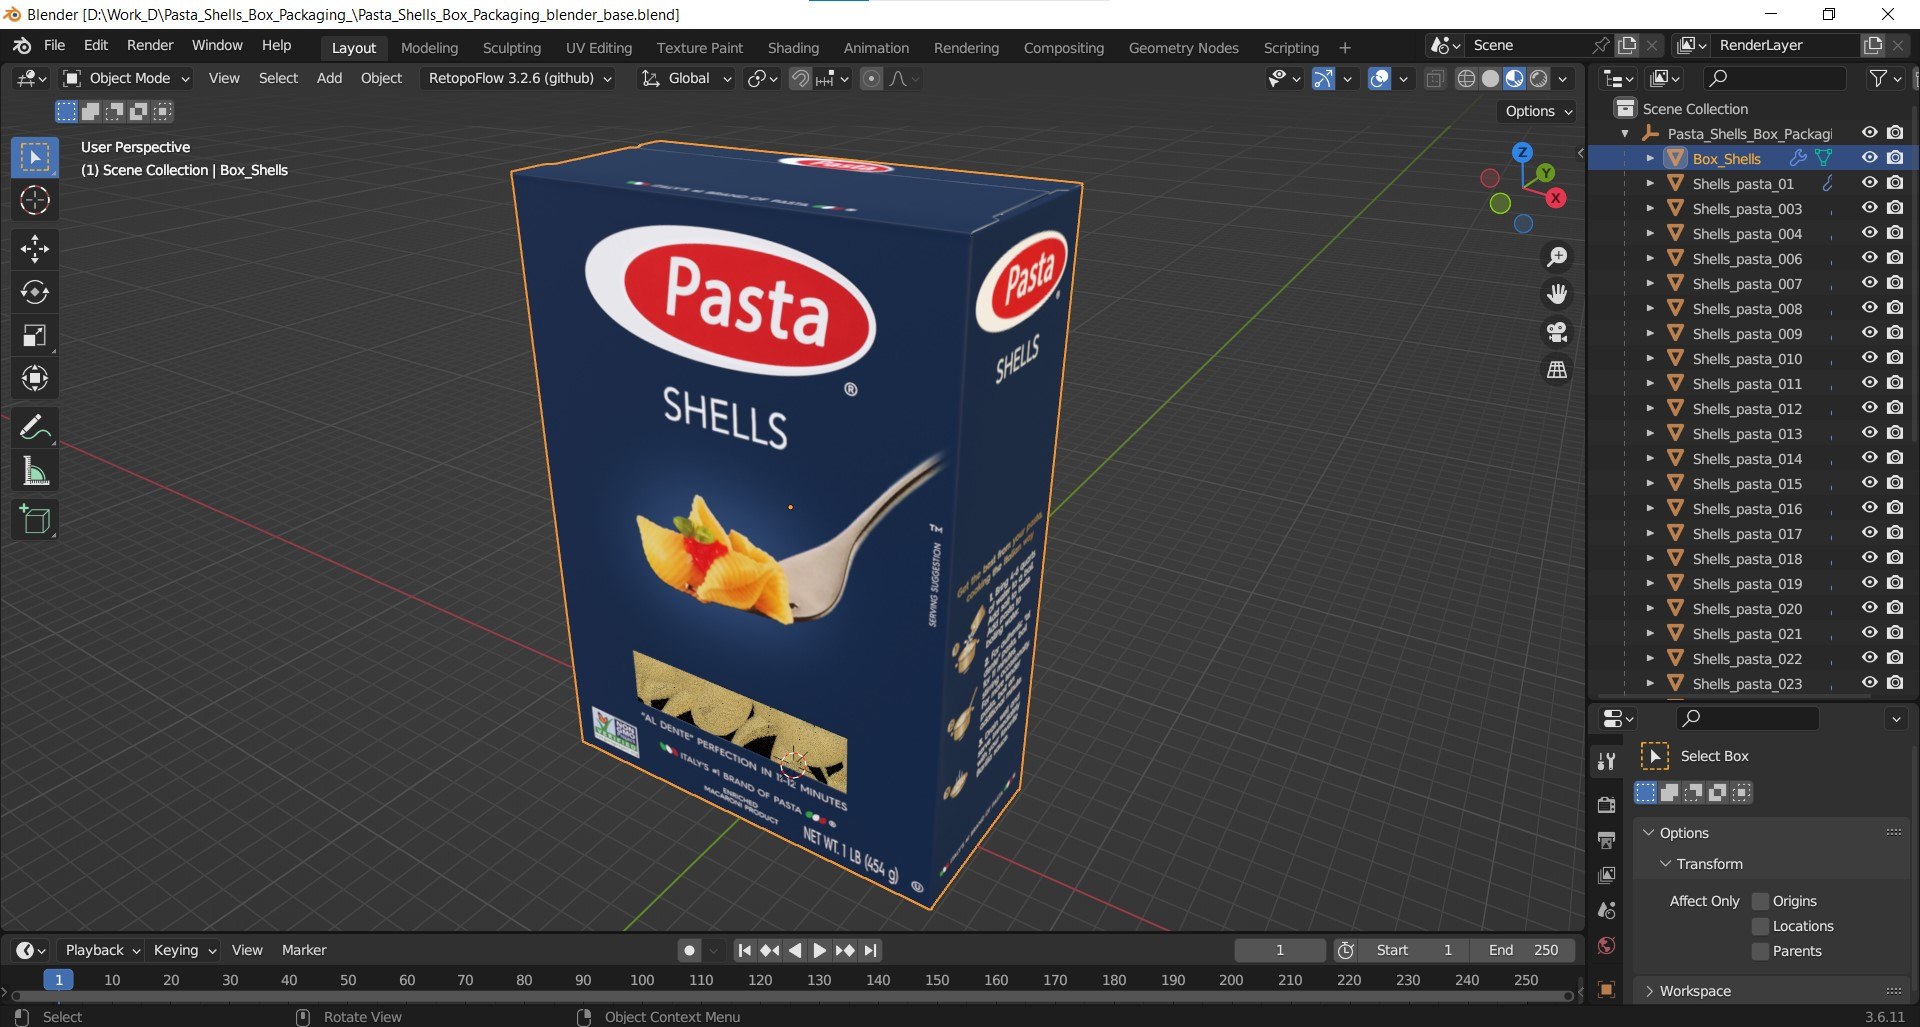Screen dimensions: 1920x1027
Task: Click the Blender logo menu icon
Action: tap(22, 46)
